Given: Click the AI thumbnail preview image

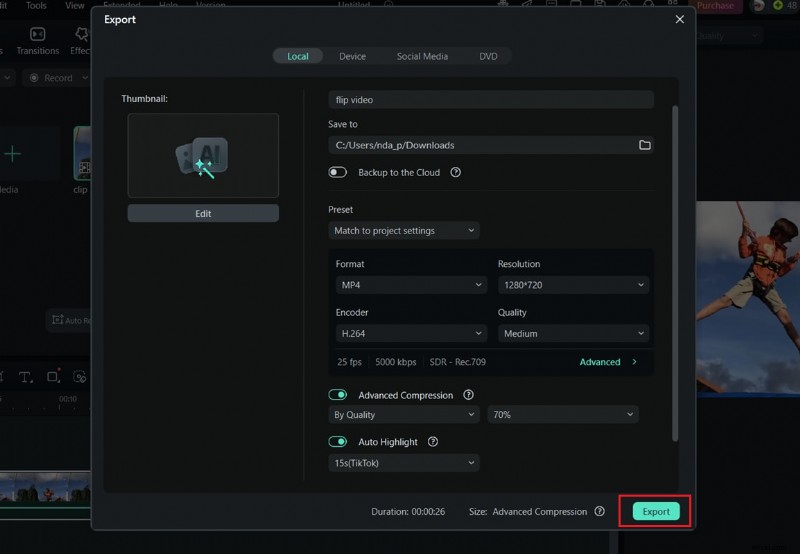Looking at the screenshot, I should [203, 155].
